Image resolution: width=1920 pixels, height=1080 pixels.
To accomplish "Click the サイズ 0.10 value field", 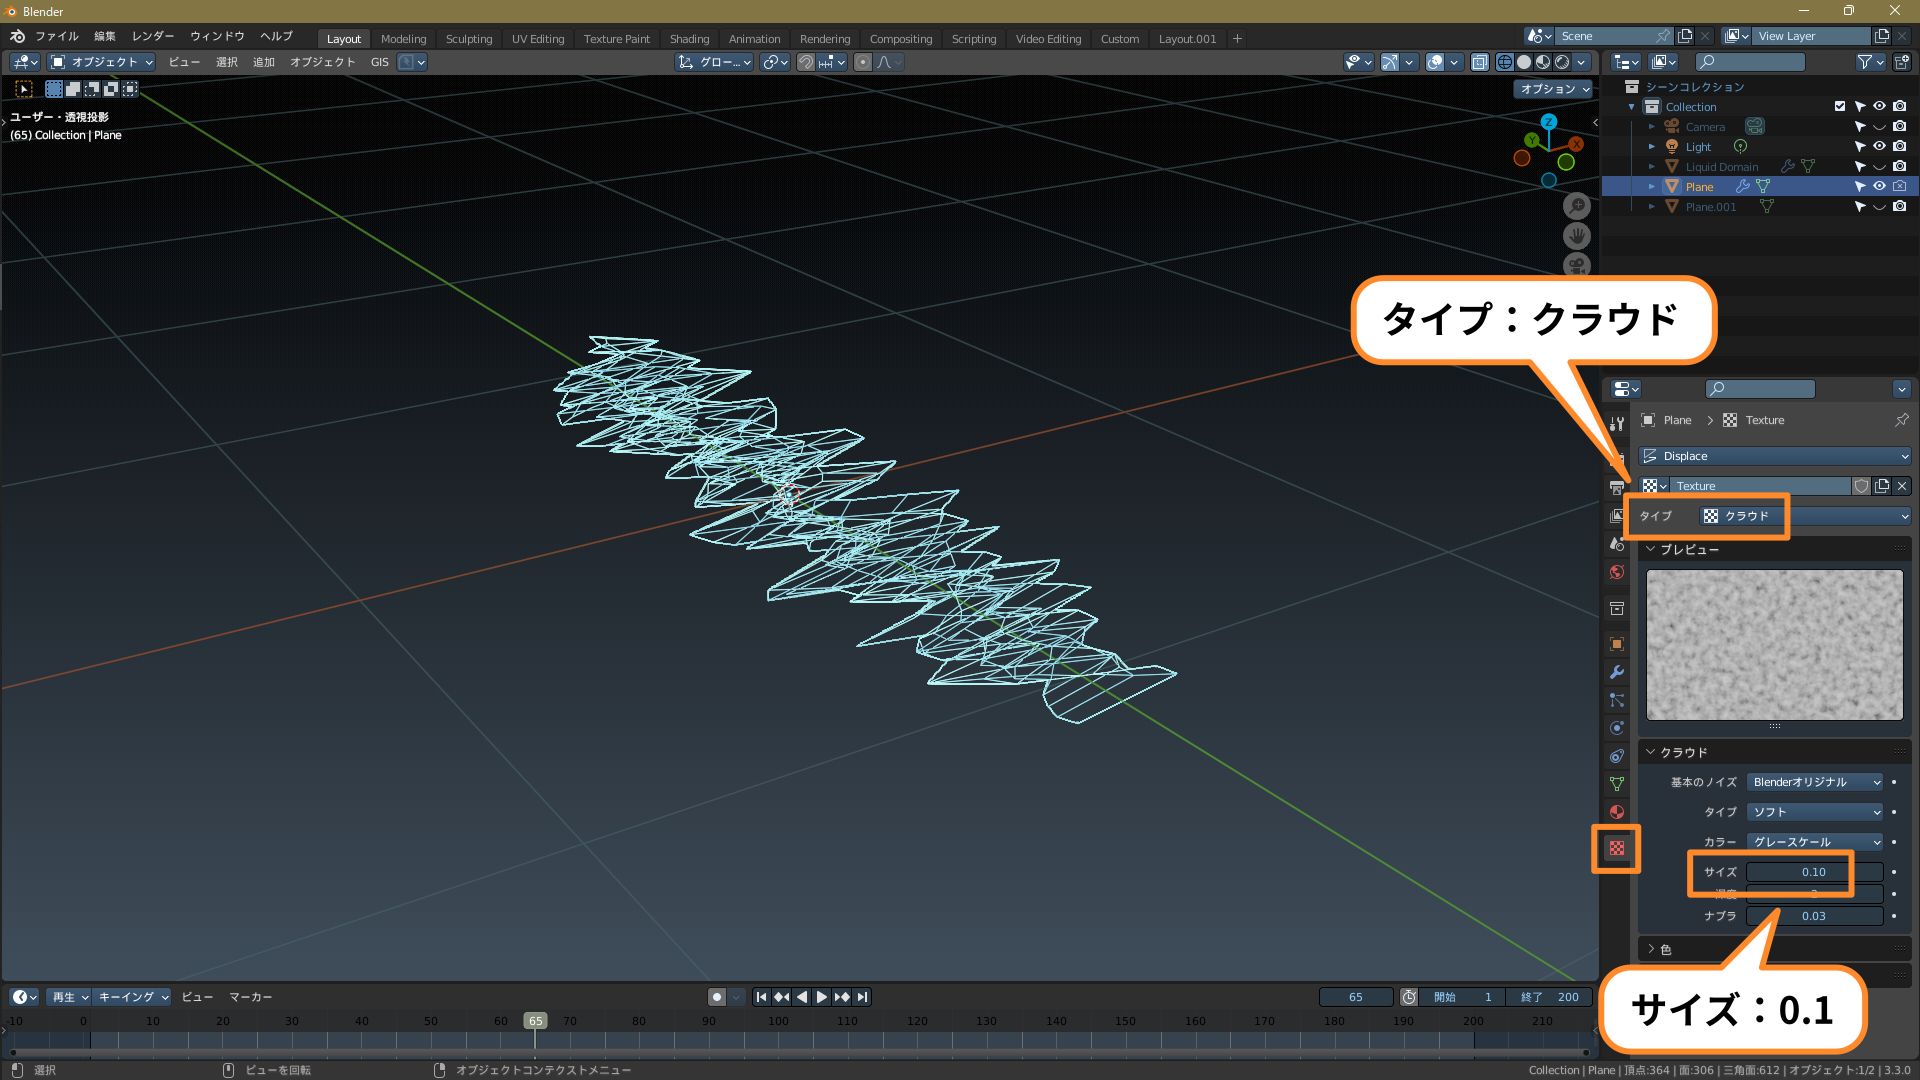I will point(1813,872).
